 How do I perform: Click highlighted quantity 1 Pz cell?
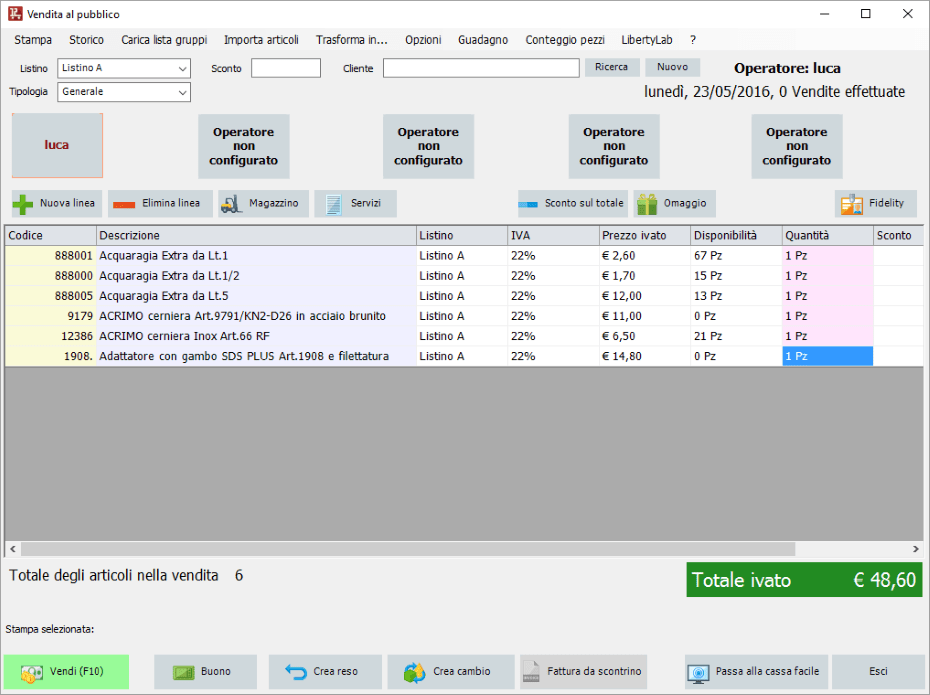827,356
